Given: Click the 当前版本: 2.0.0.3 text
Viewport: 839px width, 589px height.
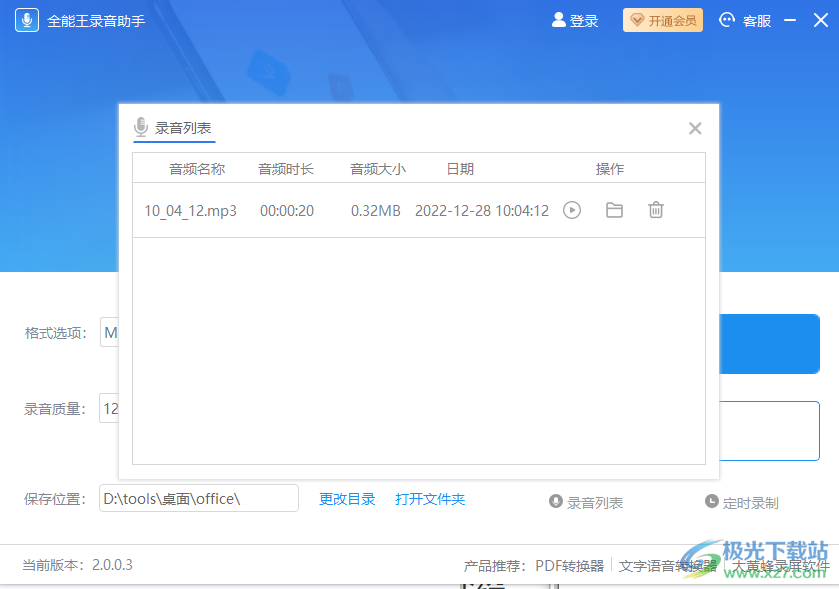Looking at the screenshot, I should click(x=78, y=565).
